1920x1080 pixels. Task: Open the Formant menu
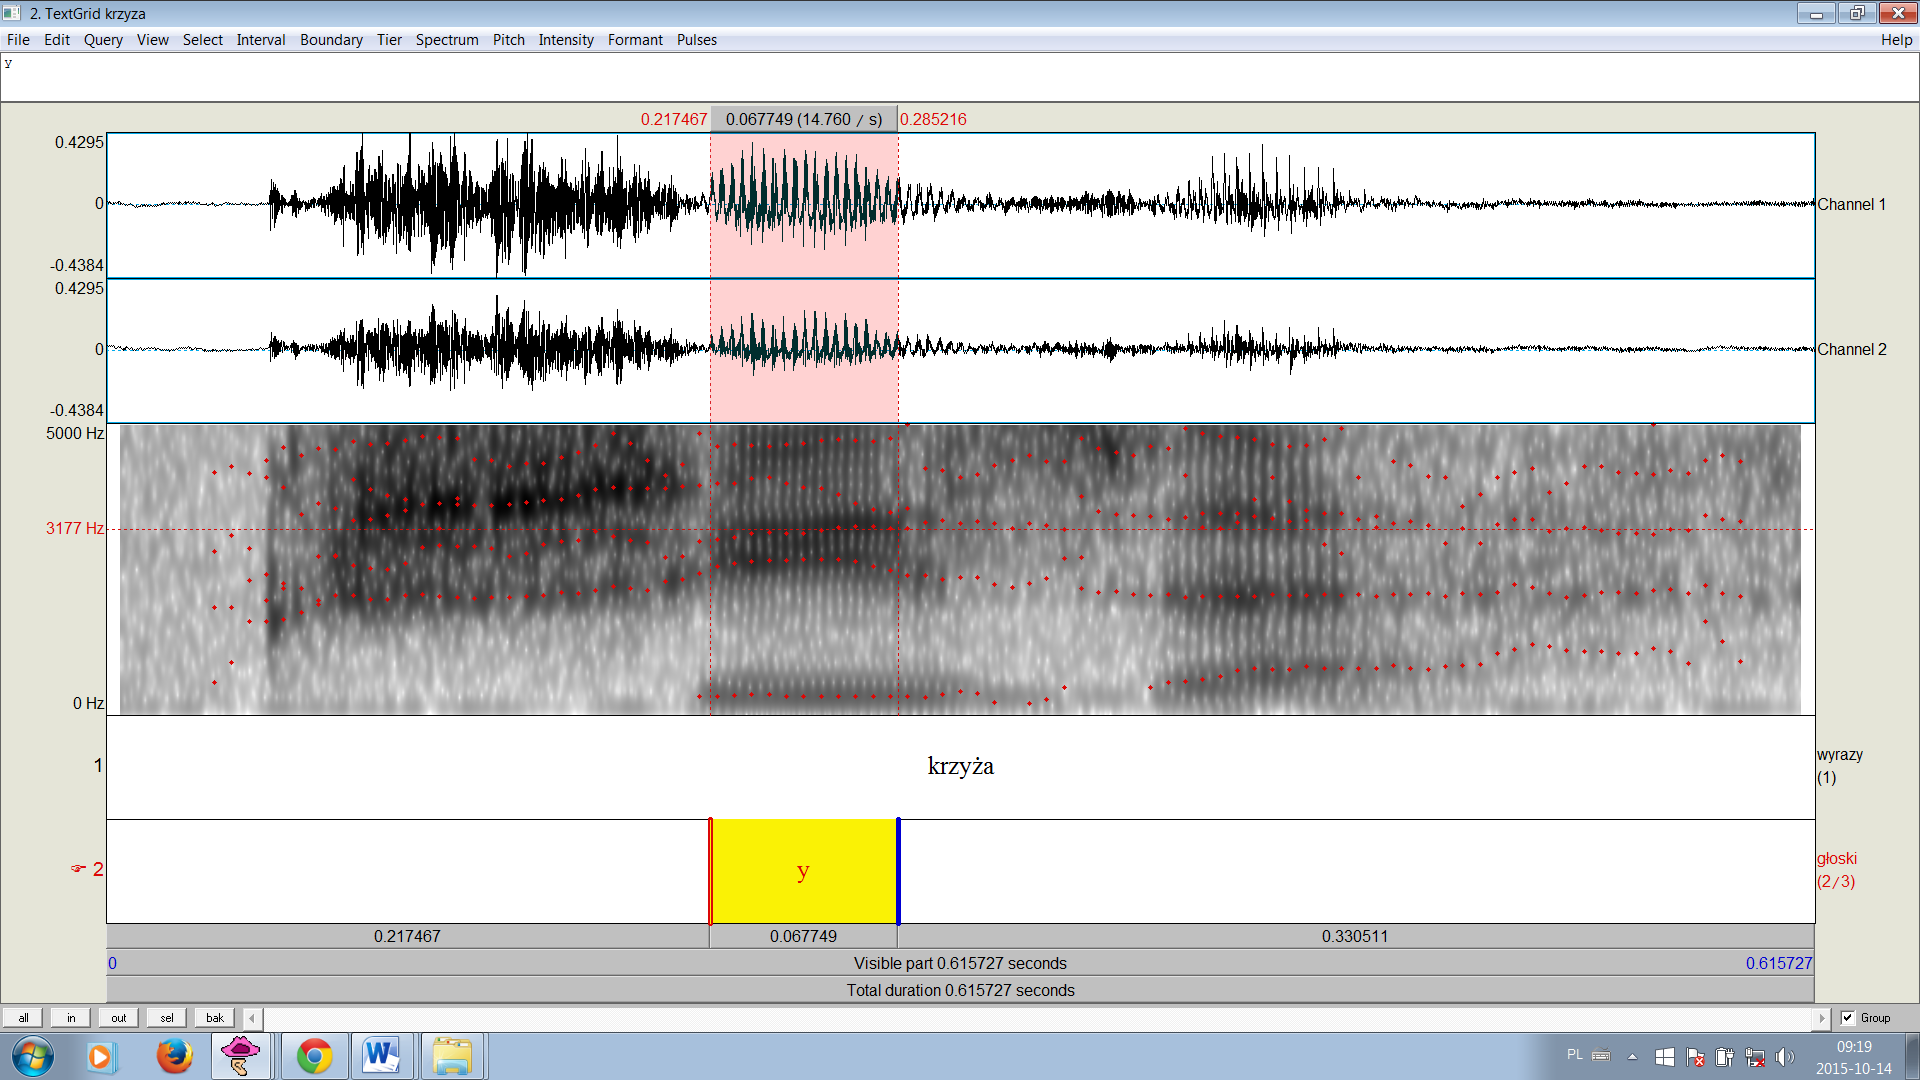(x=635, y=40)
